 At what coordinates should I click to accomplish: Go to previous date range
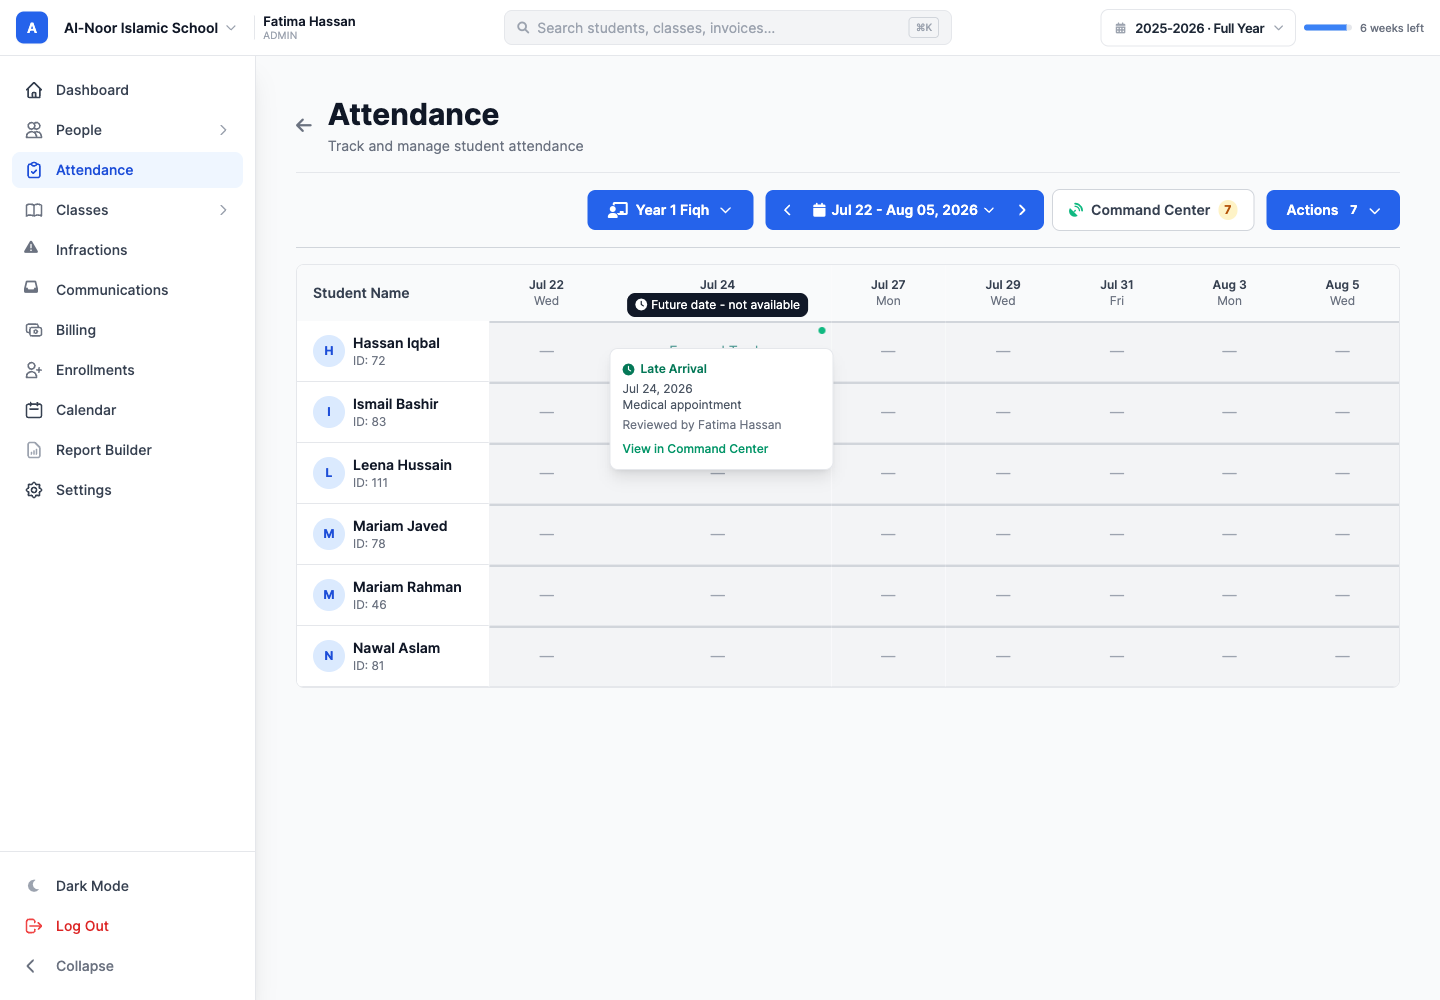787,210
